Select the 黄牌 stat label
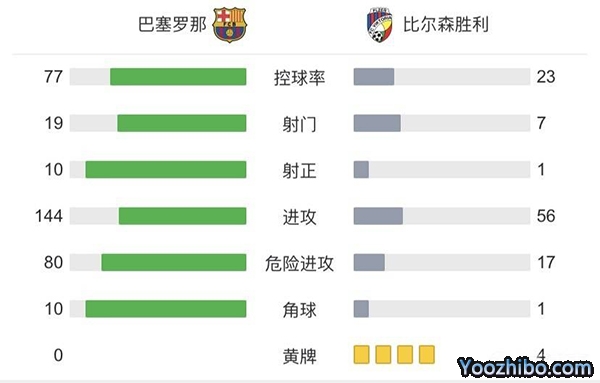600x383 pixels. pos(300,356)
